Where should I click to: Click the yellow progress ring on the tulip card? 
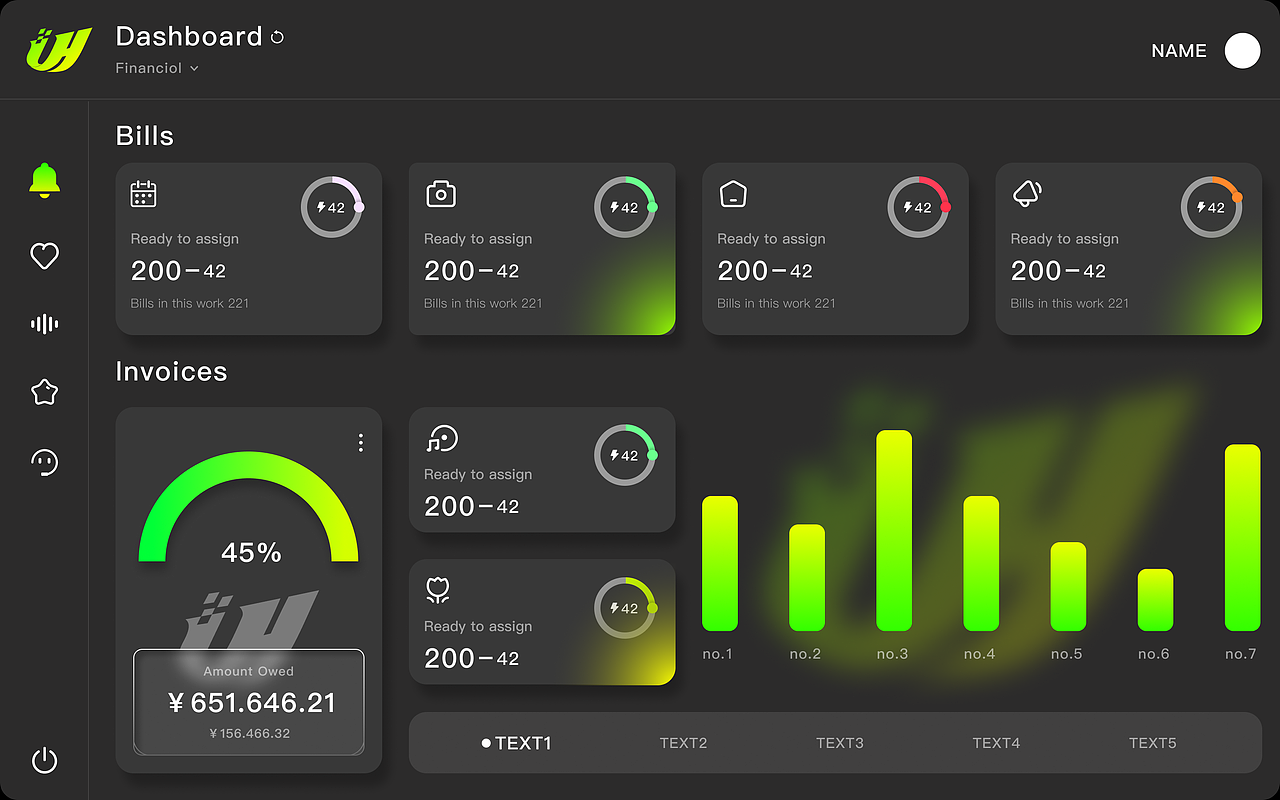point(625,607)
